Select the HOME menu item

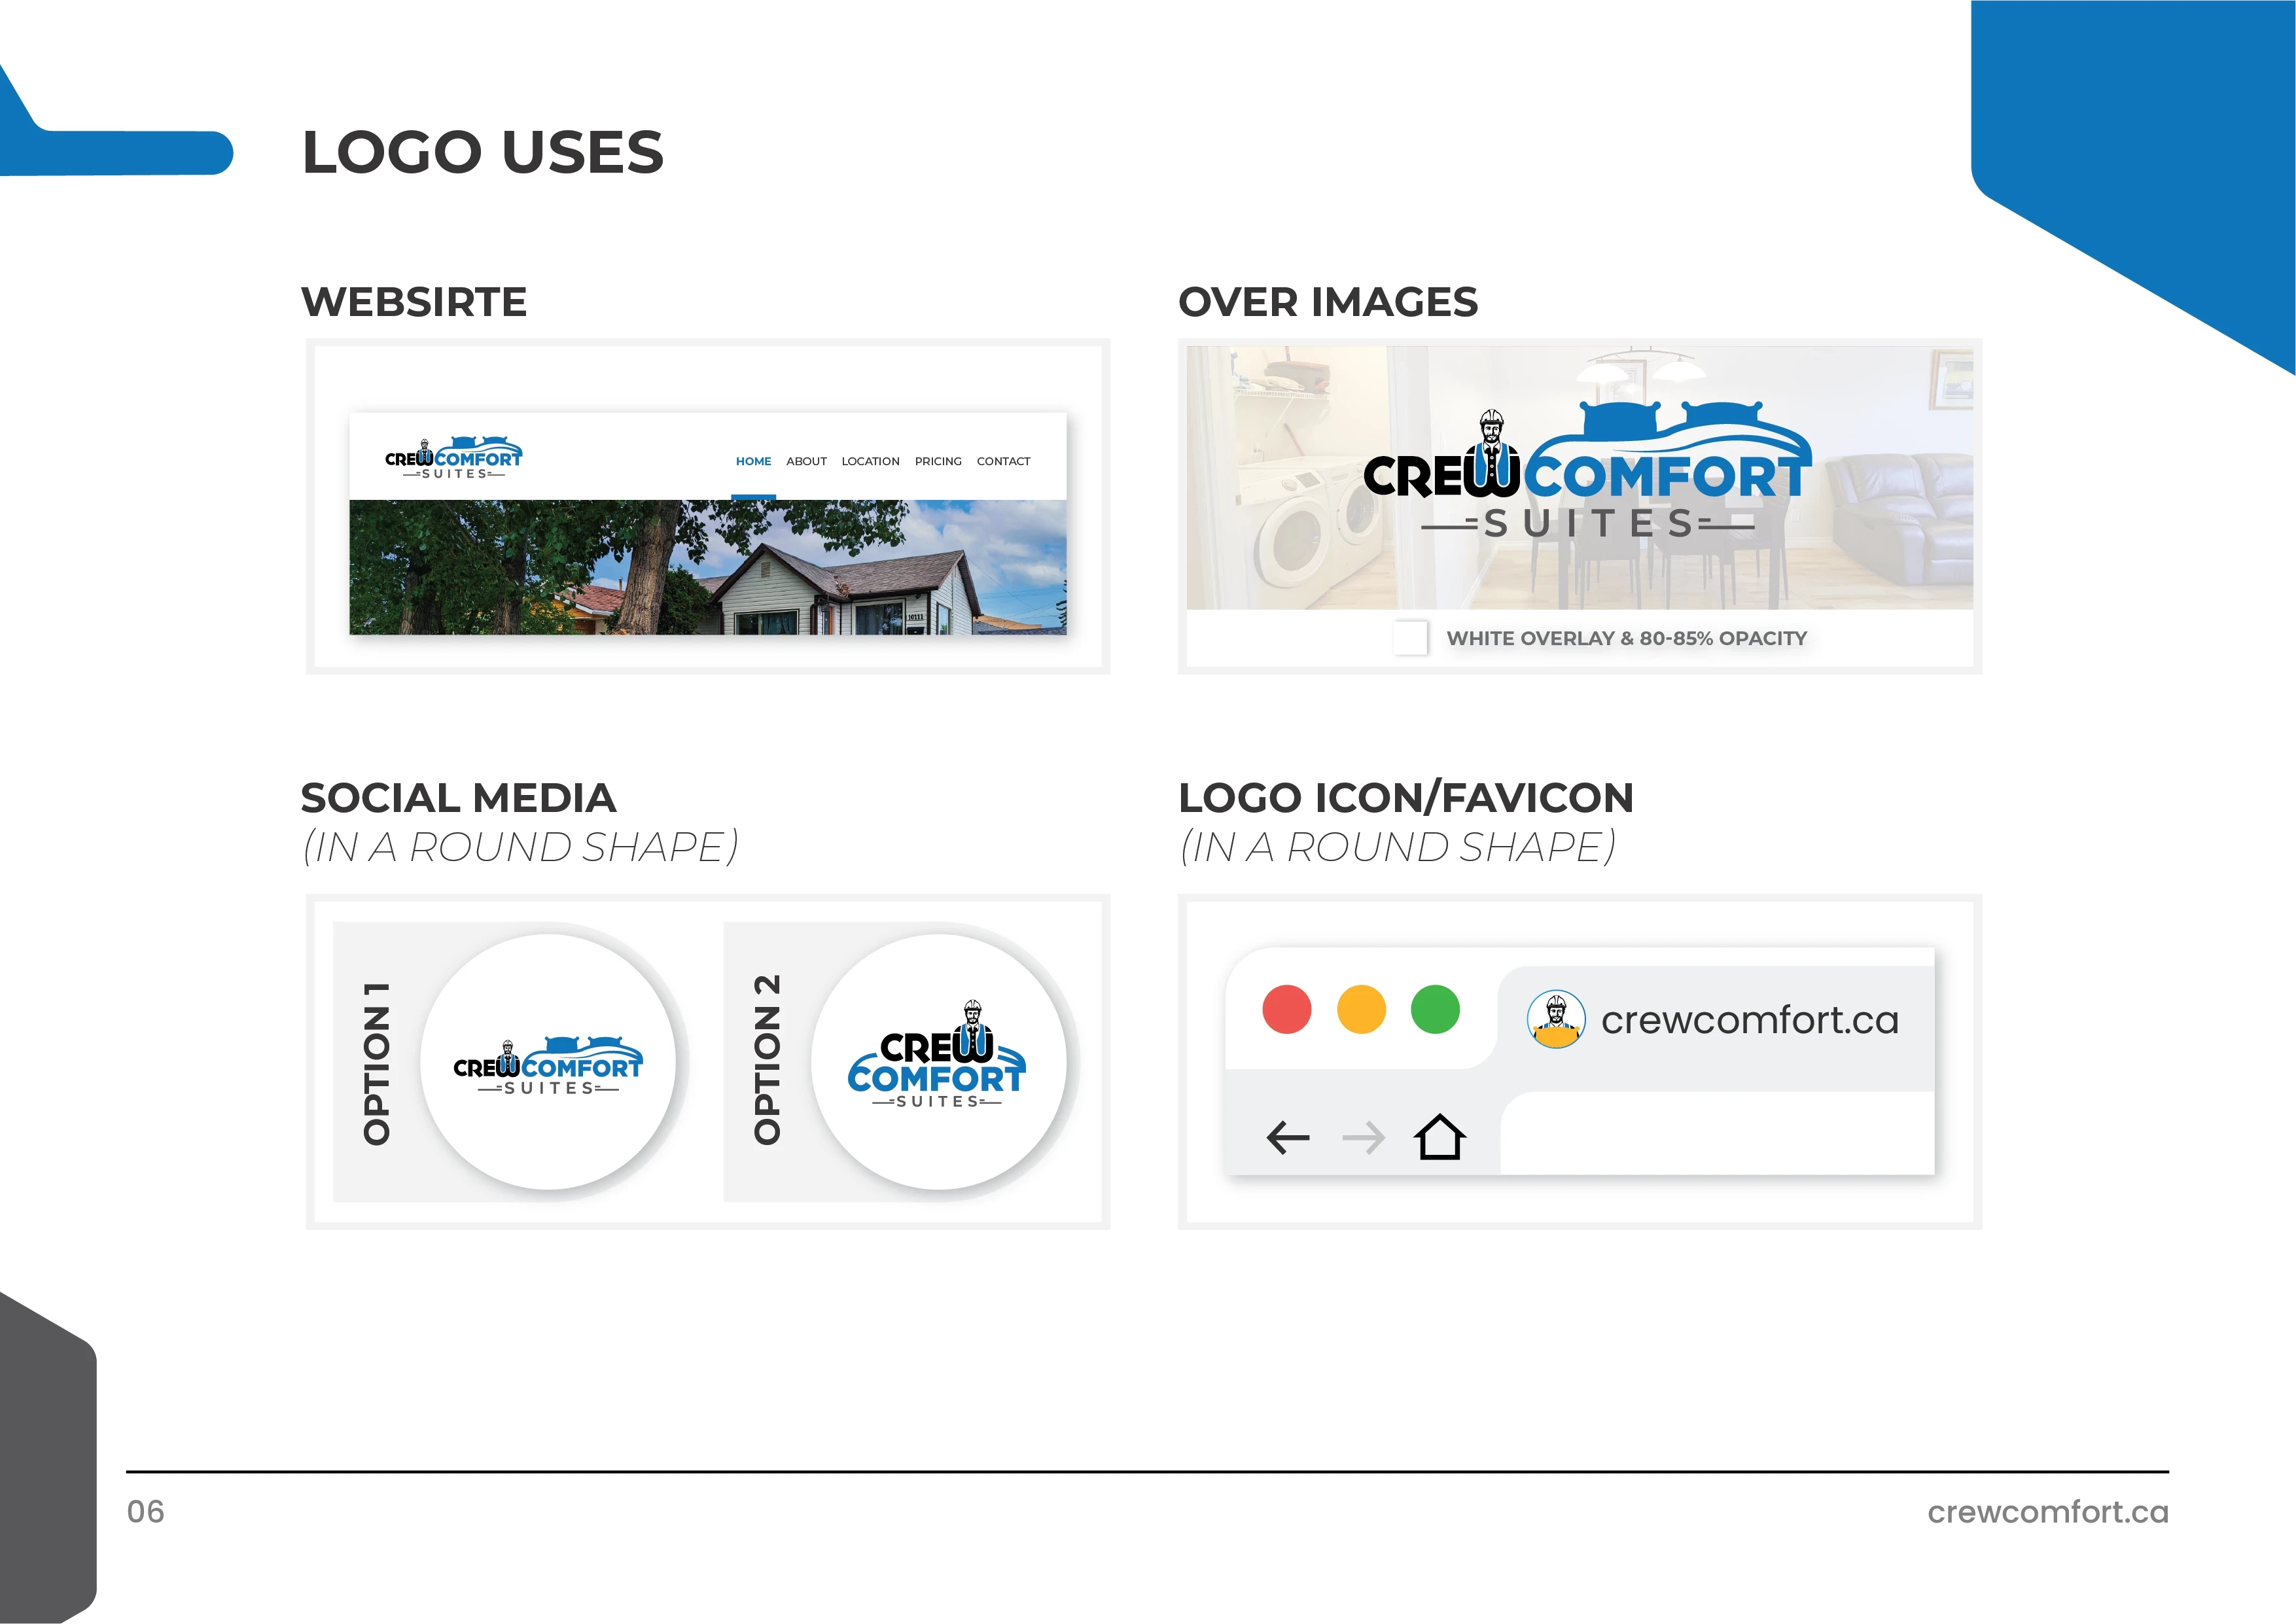753,462
